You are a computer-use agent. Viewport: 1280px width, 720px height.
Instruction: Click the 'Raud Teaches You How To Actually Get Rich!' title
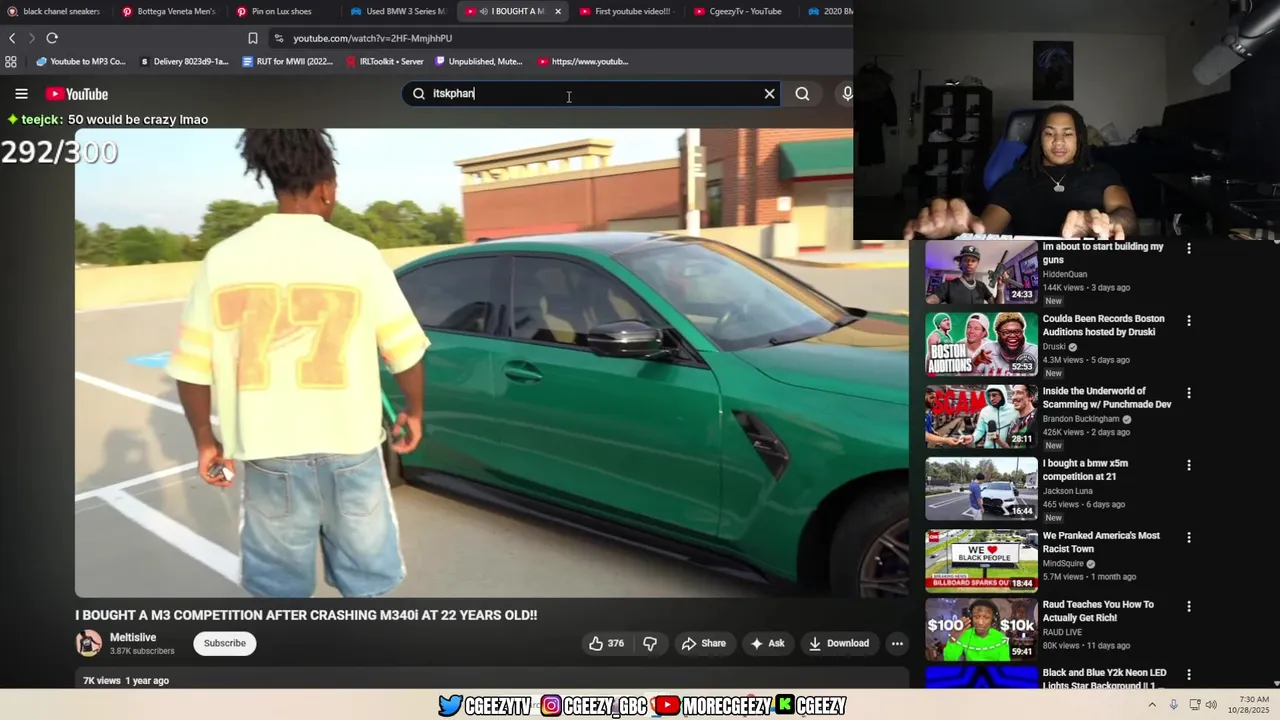(1098, 611)
